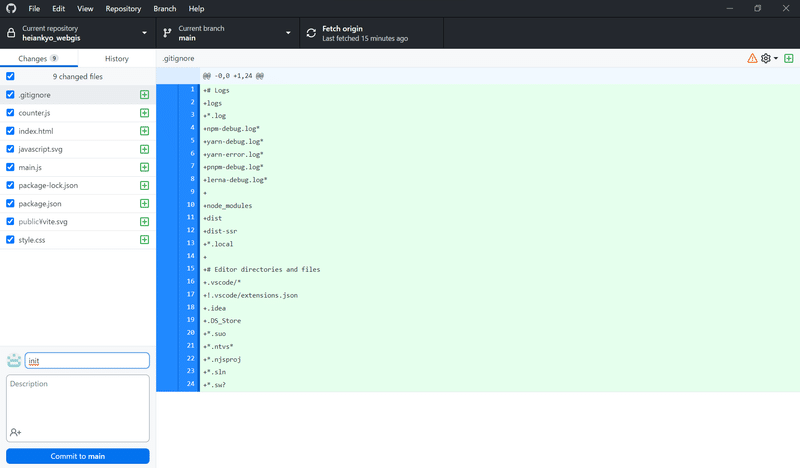Uncheck the index.html file checkbox
Image resolution: width=800 pixels, height=468 pixels.
point(10,131)
